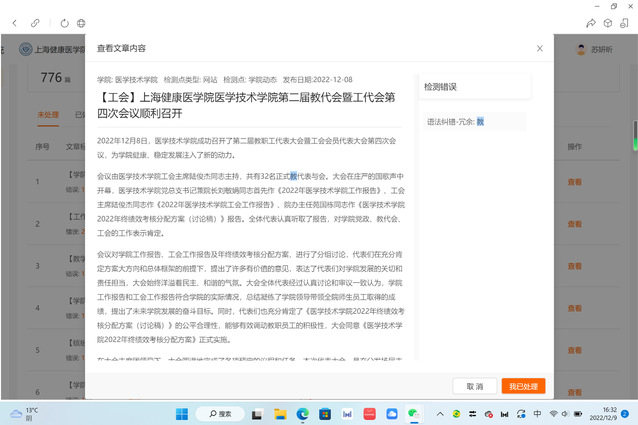Click the share icon at top right

[x=592, y=22]
